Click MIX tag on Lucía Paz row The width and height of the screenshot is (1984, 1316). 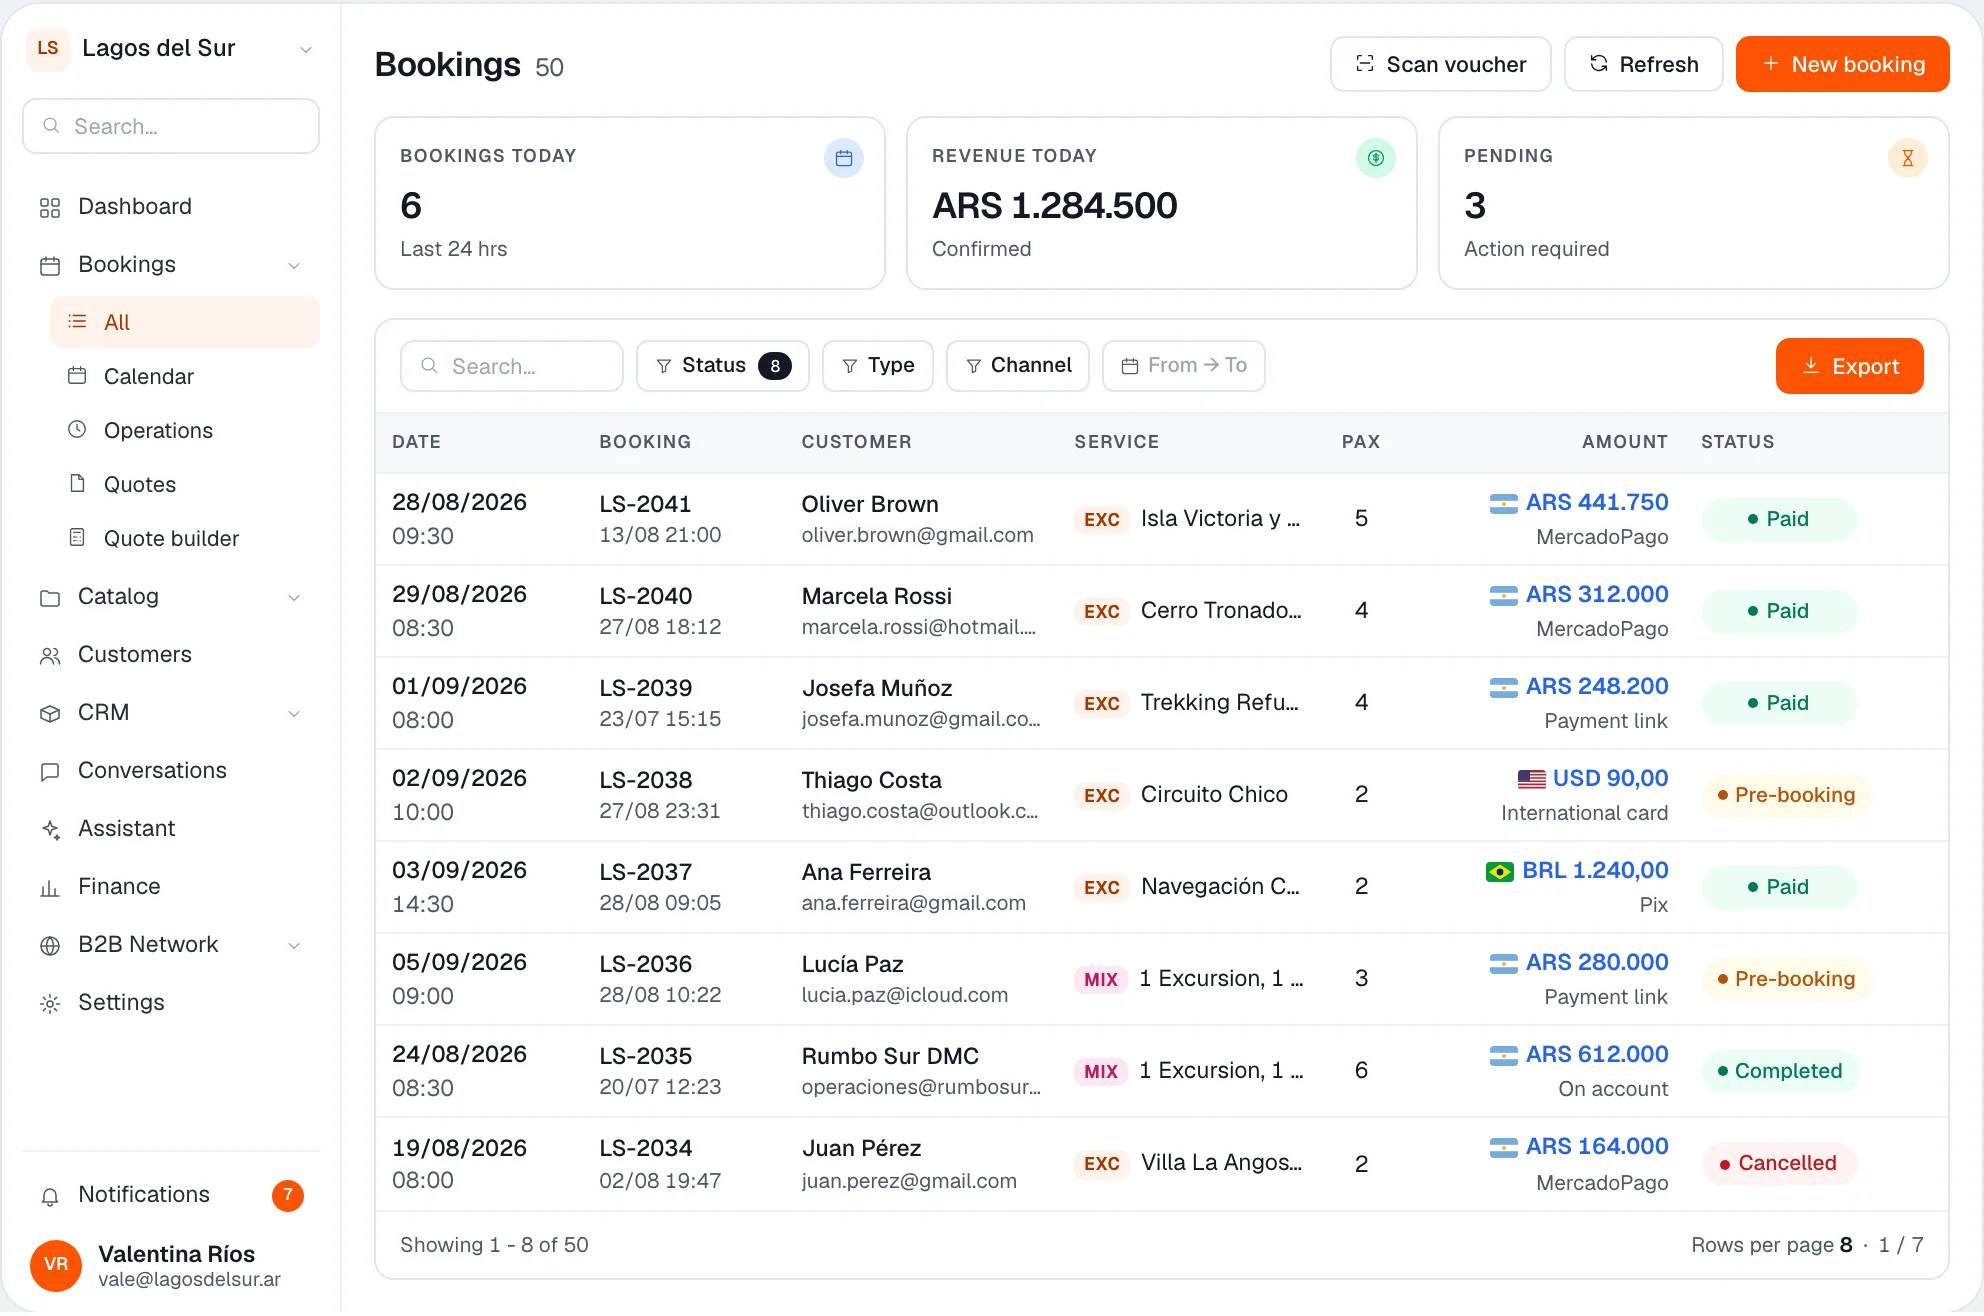(1101, 979)
